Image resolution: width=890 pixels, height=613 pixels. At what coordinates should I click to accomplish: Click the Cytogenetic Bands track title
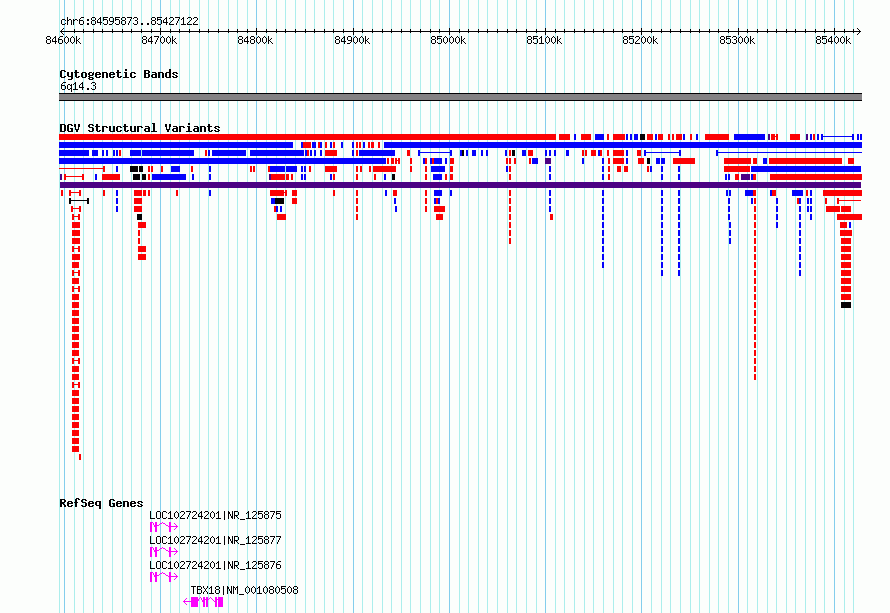[x=119, y=74]
